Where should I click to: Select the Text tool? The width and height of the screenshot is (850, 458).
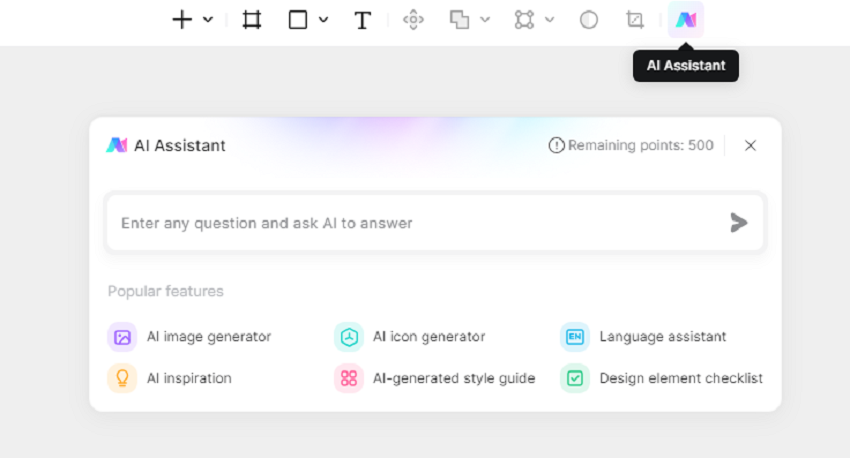(362, 21)
